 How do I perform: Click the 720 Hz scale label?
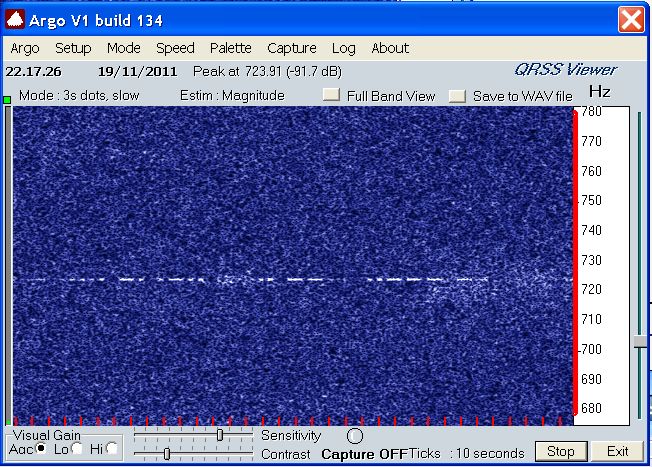tap(591, 289)
